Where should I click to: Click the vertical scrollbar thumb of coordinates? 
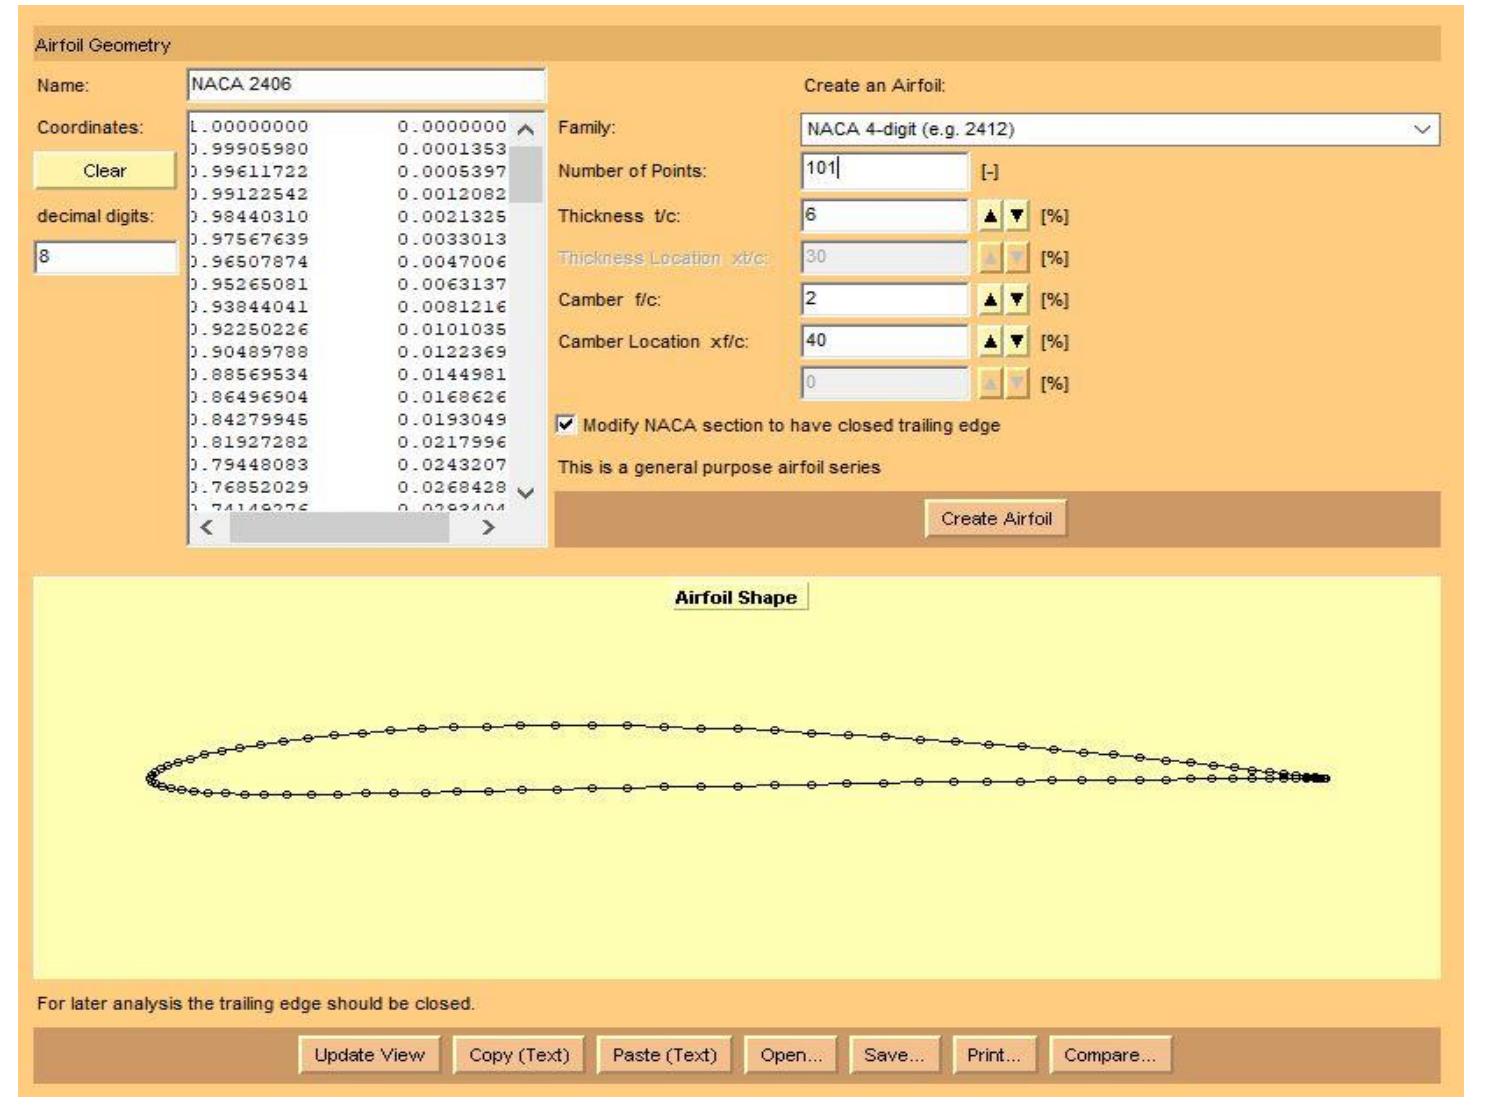click(x=526, y=175)
